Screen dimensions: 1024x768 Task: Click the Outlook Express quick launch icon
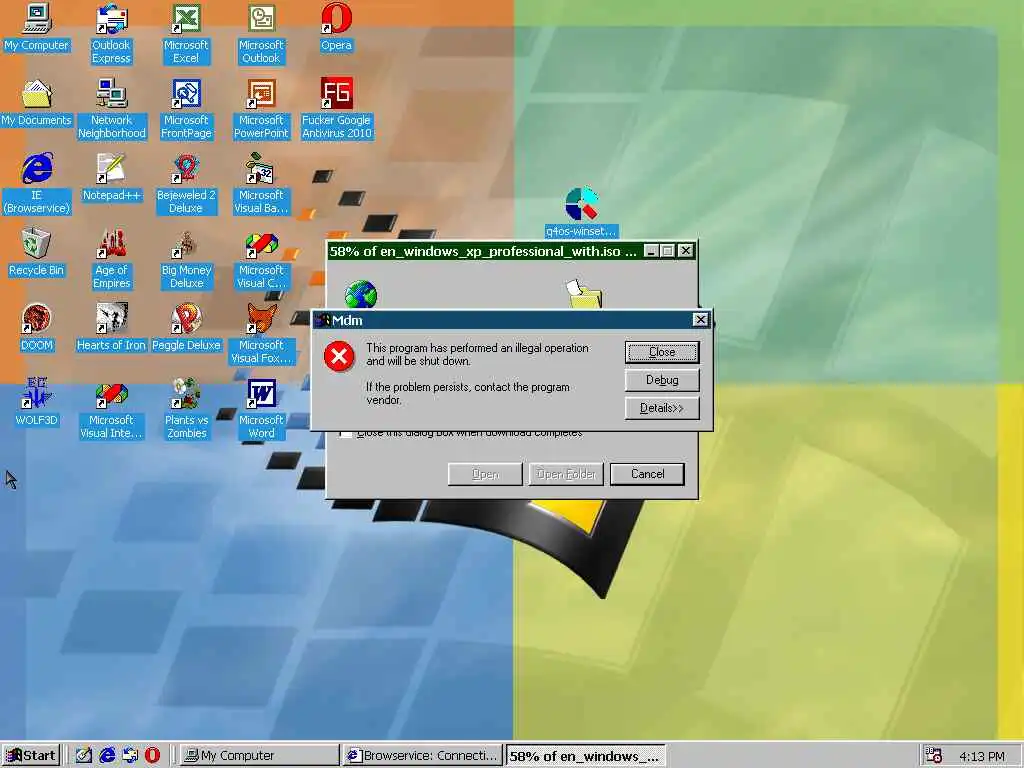[130, 756]
